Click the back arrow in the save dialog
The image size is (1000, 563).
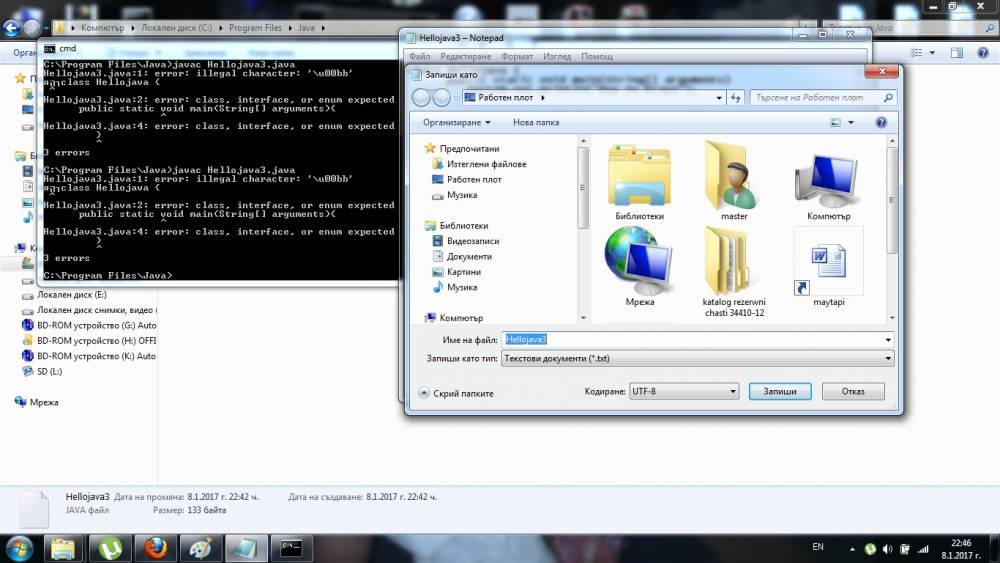pyautogui.click(x=421, y=98)
